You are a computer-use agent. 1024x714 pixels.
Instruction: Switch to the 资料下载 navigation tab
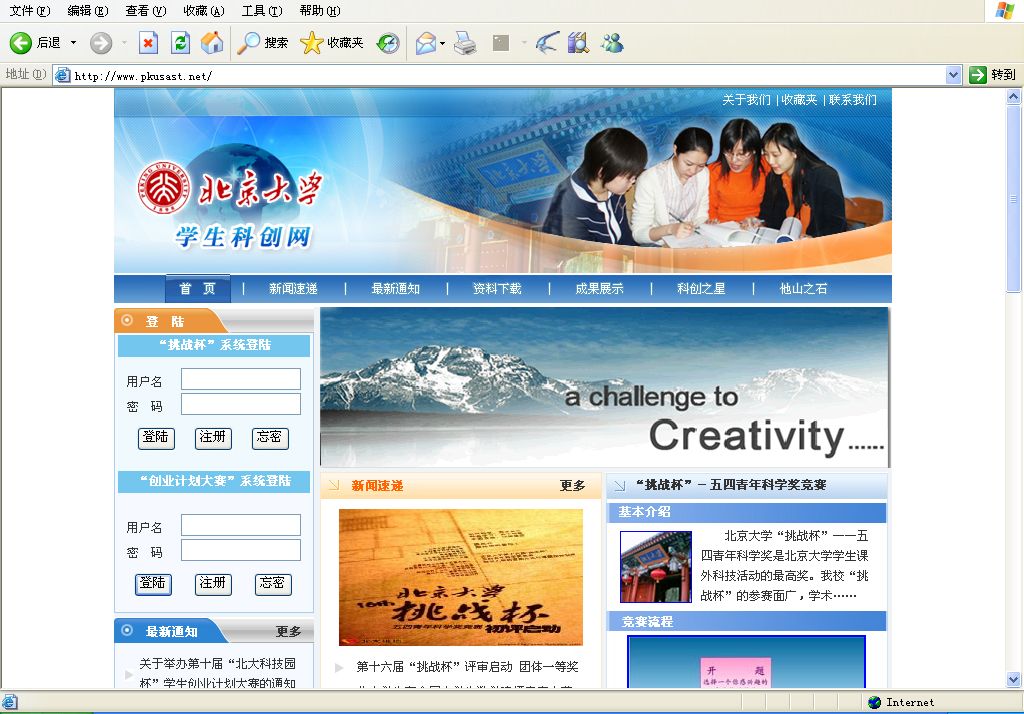tap(497, 289)
